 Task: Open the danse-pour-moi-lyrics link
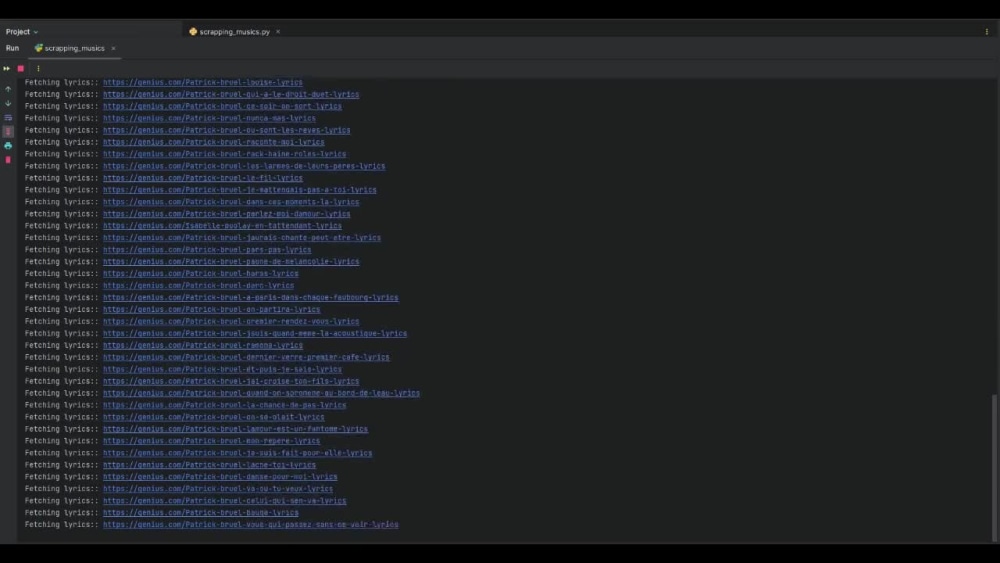coord(220,477)
